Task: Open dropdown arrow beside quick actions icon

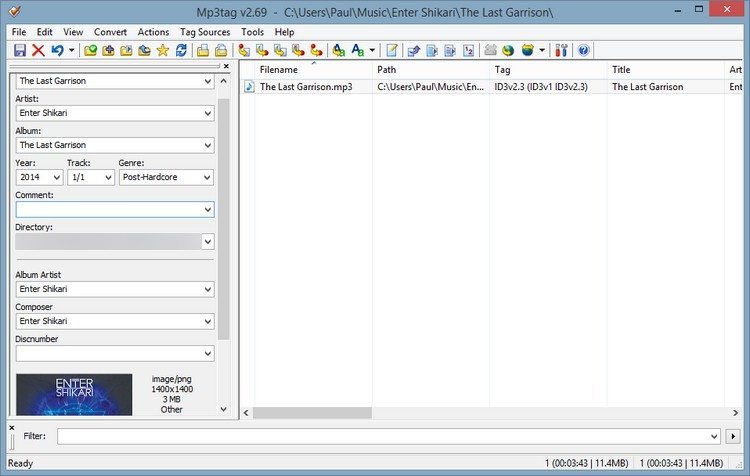Action: (372, 50)
